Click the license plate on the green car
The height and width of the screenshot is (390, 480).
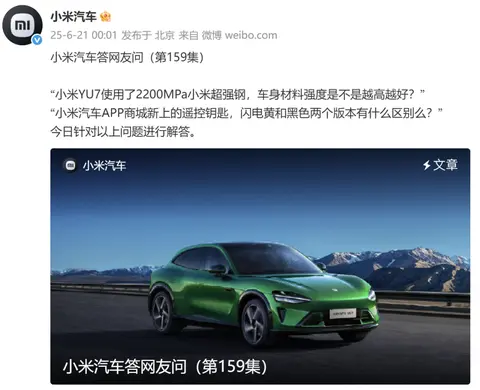pos(343,313)
